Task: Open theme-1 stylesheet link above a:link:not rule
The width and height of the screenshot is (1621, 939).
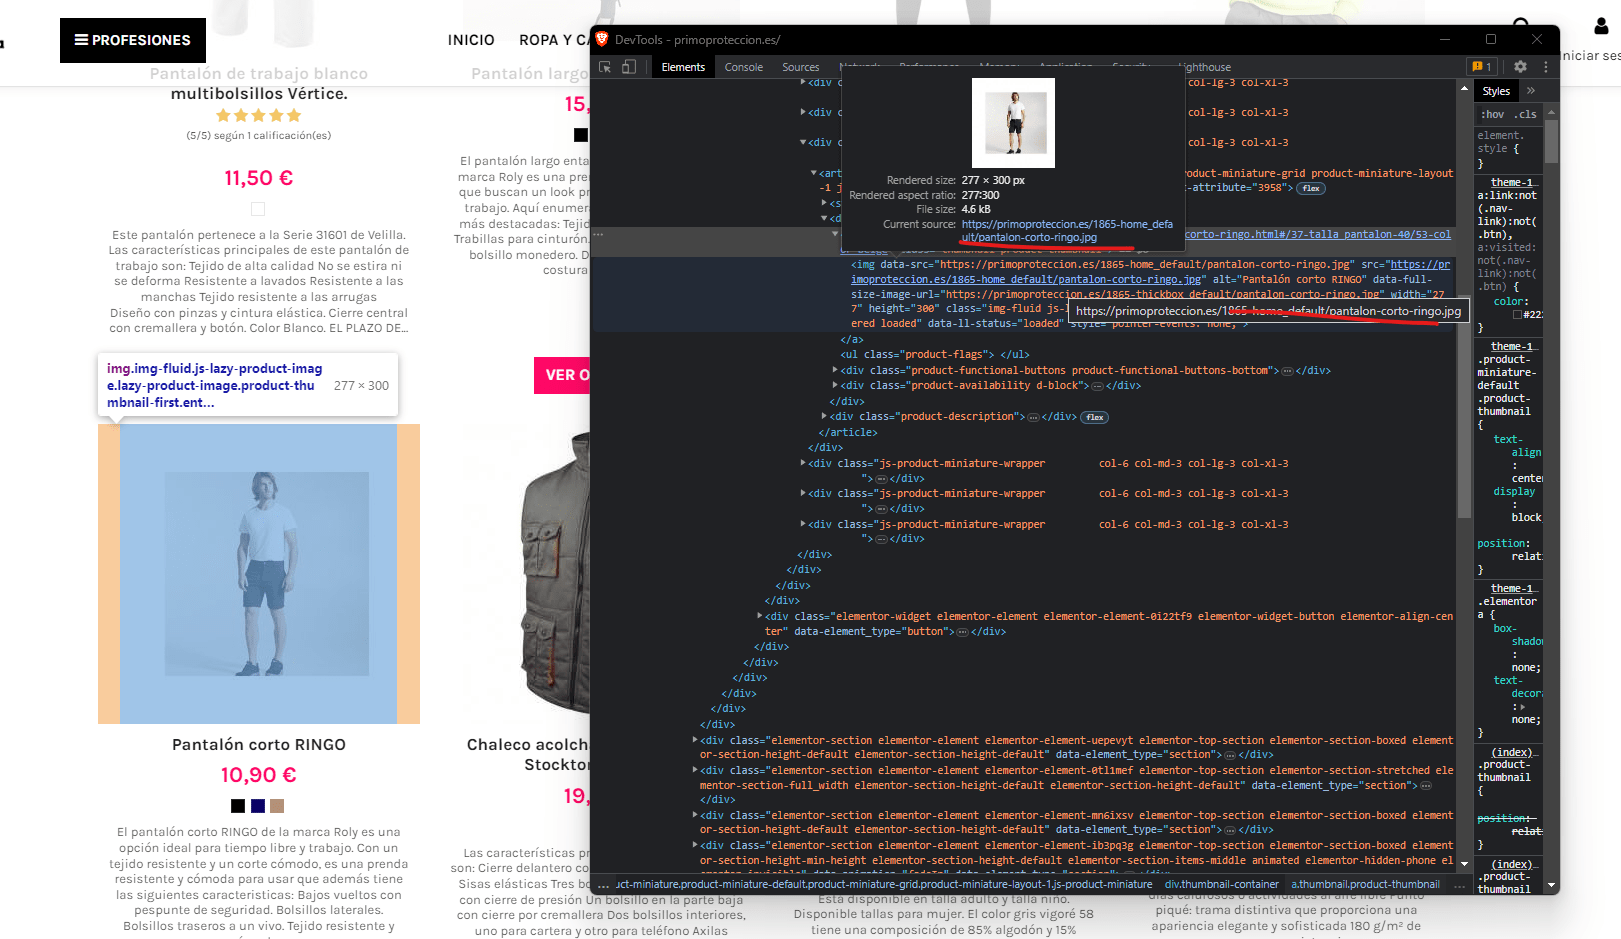Action: pos(1512,182)
